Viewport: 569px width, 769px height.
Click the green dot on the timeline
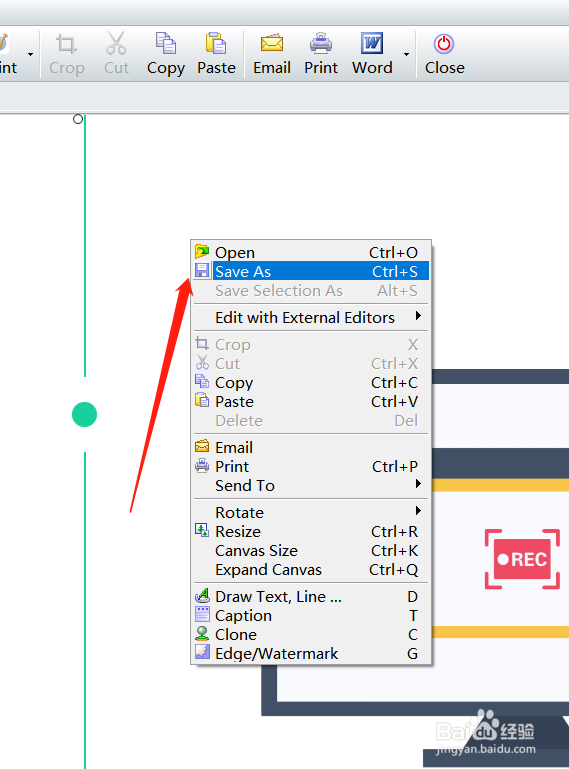point(84,414)
